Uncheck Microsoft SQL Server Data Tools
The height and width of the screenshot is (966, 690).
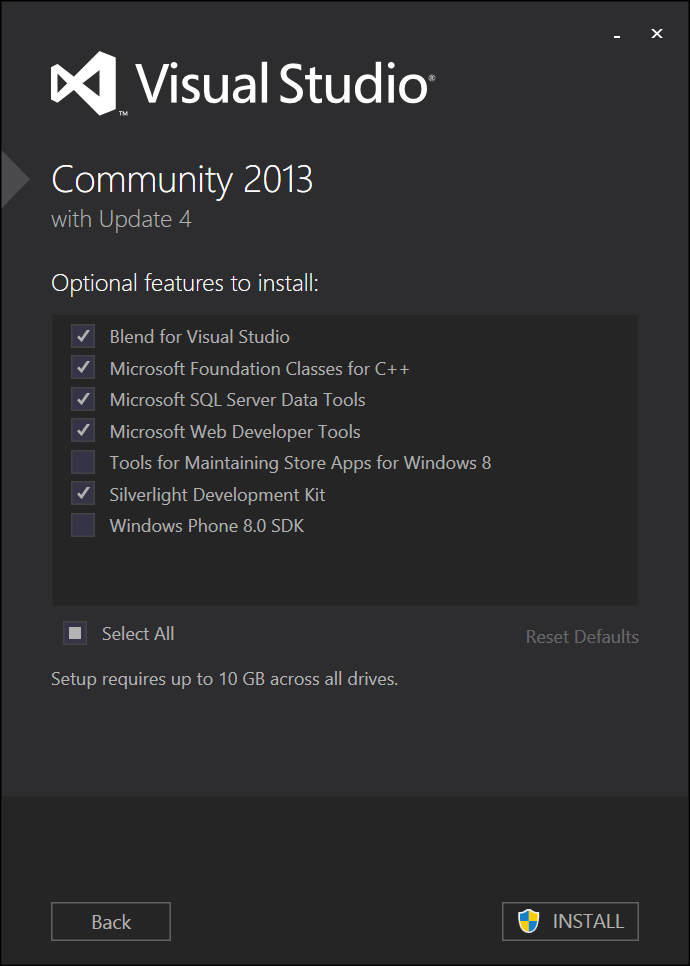[83, 399]
